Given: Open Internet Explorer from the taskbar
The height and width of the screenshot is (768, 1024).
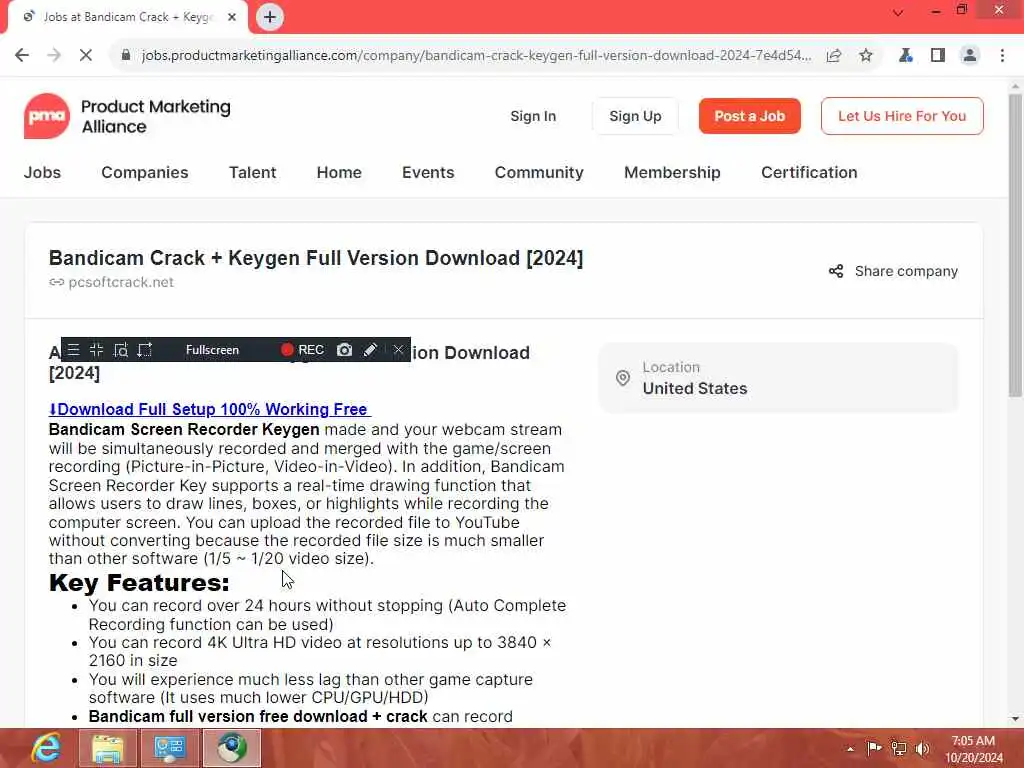Looking at the screenshot, I should [46, 748].
